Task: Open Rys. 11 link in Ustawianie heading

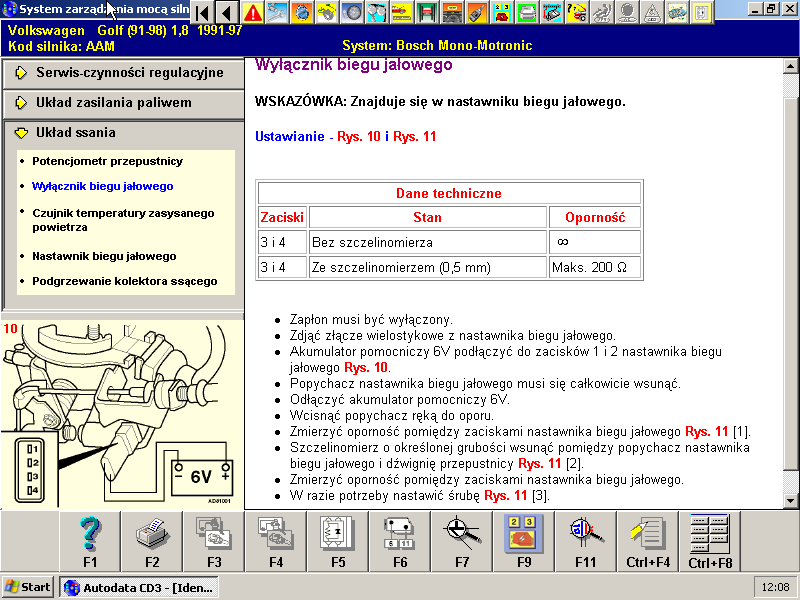Action: [x=414, y=137]
